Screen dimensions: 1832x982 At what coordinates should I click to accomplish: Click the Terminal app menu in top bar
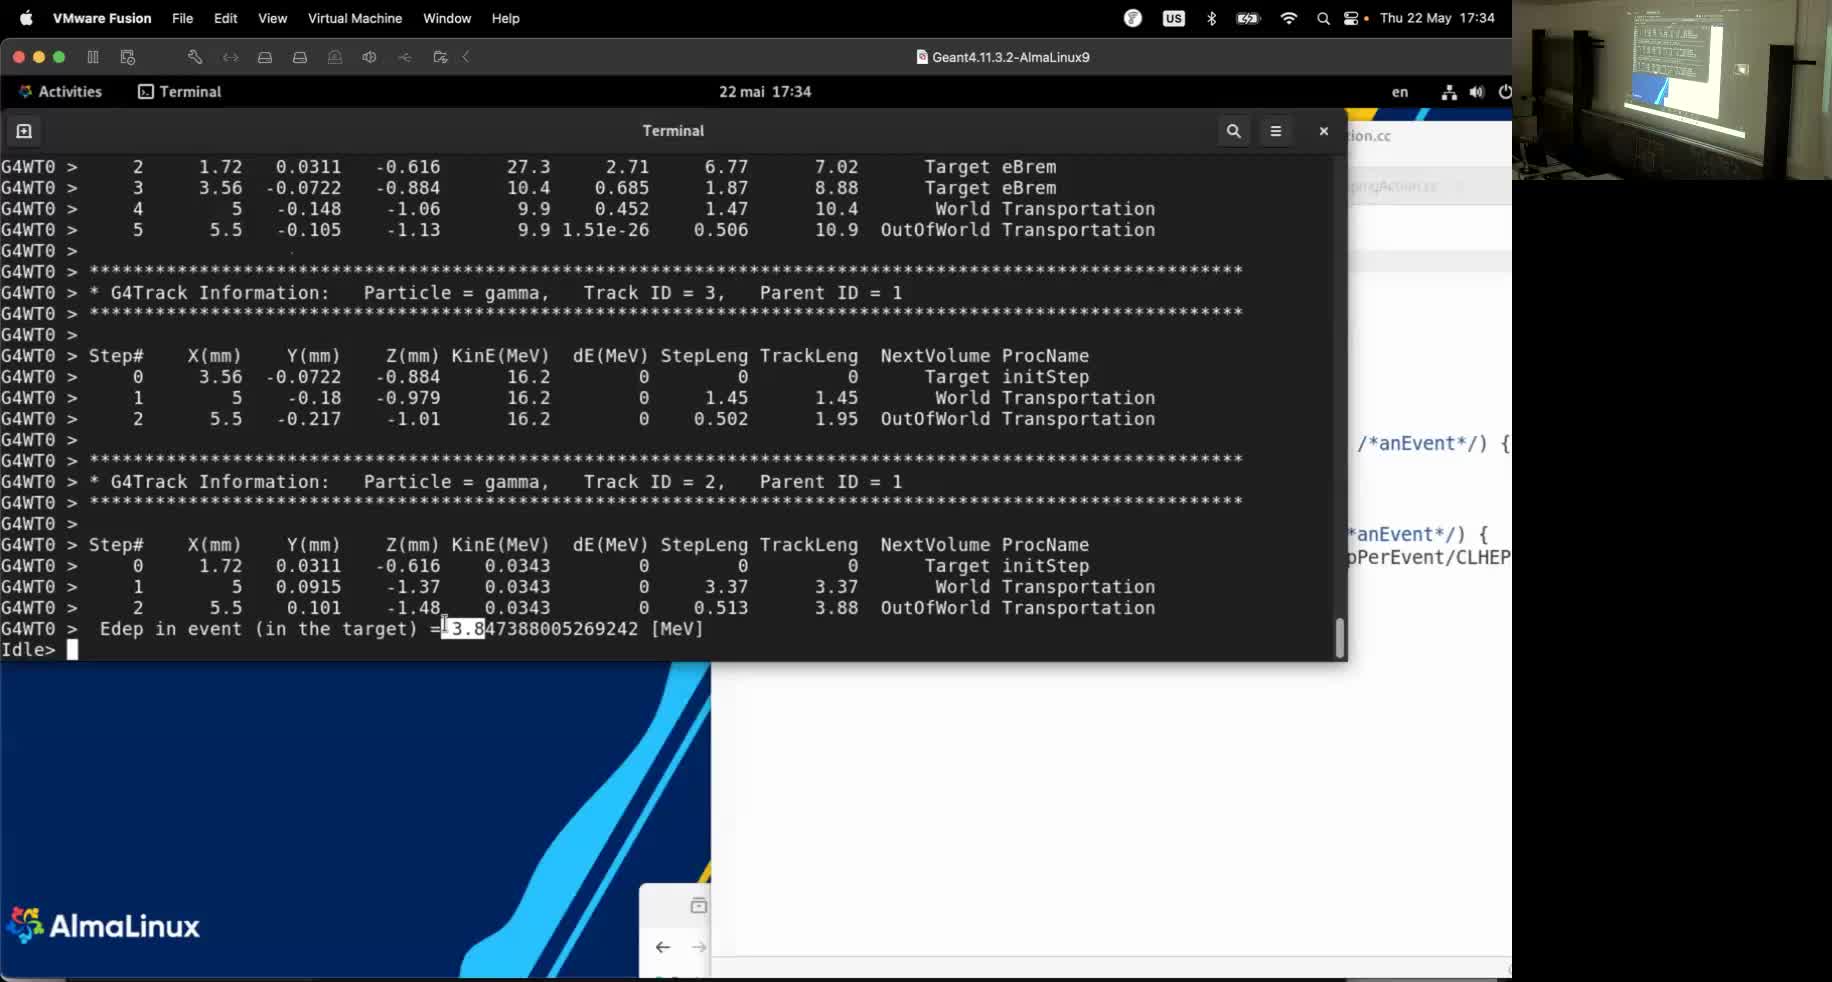pyautogui.click(x=180, y=92)
